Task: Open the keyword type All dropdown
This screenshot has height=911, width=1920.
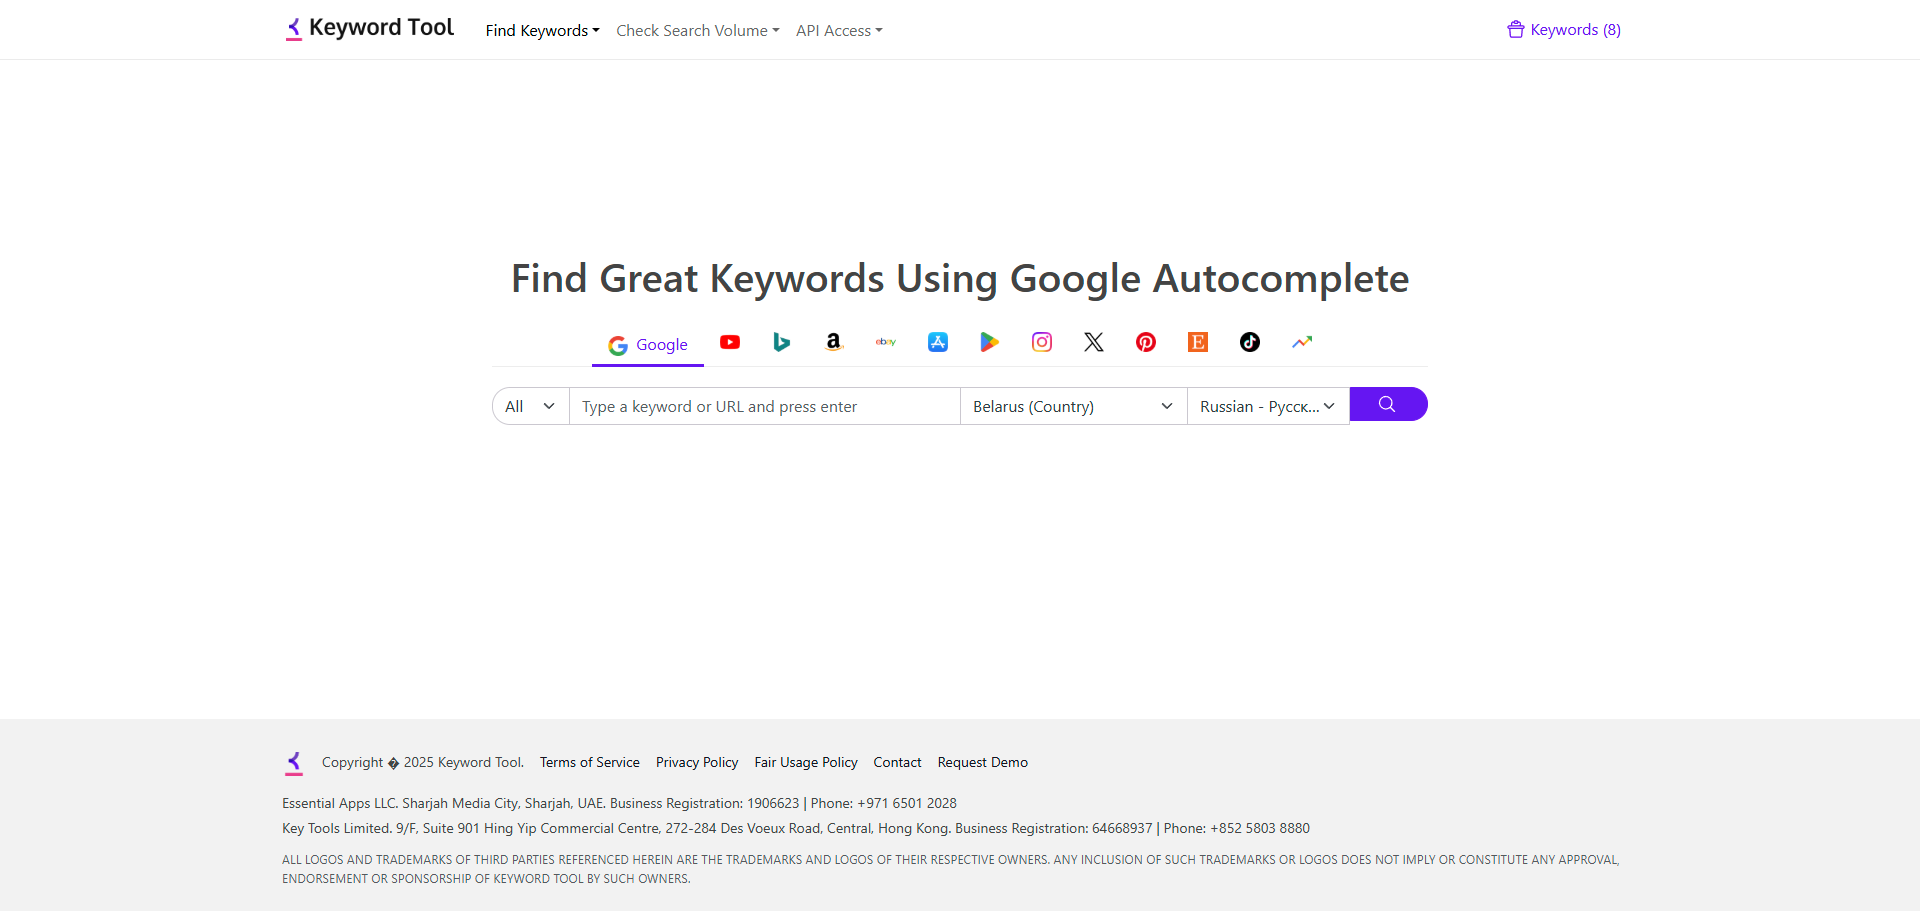Action: click(530, 406)
